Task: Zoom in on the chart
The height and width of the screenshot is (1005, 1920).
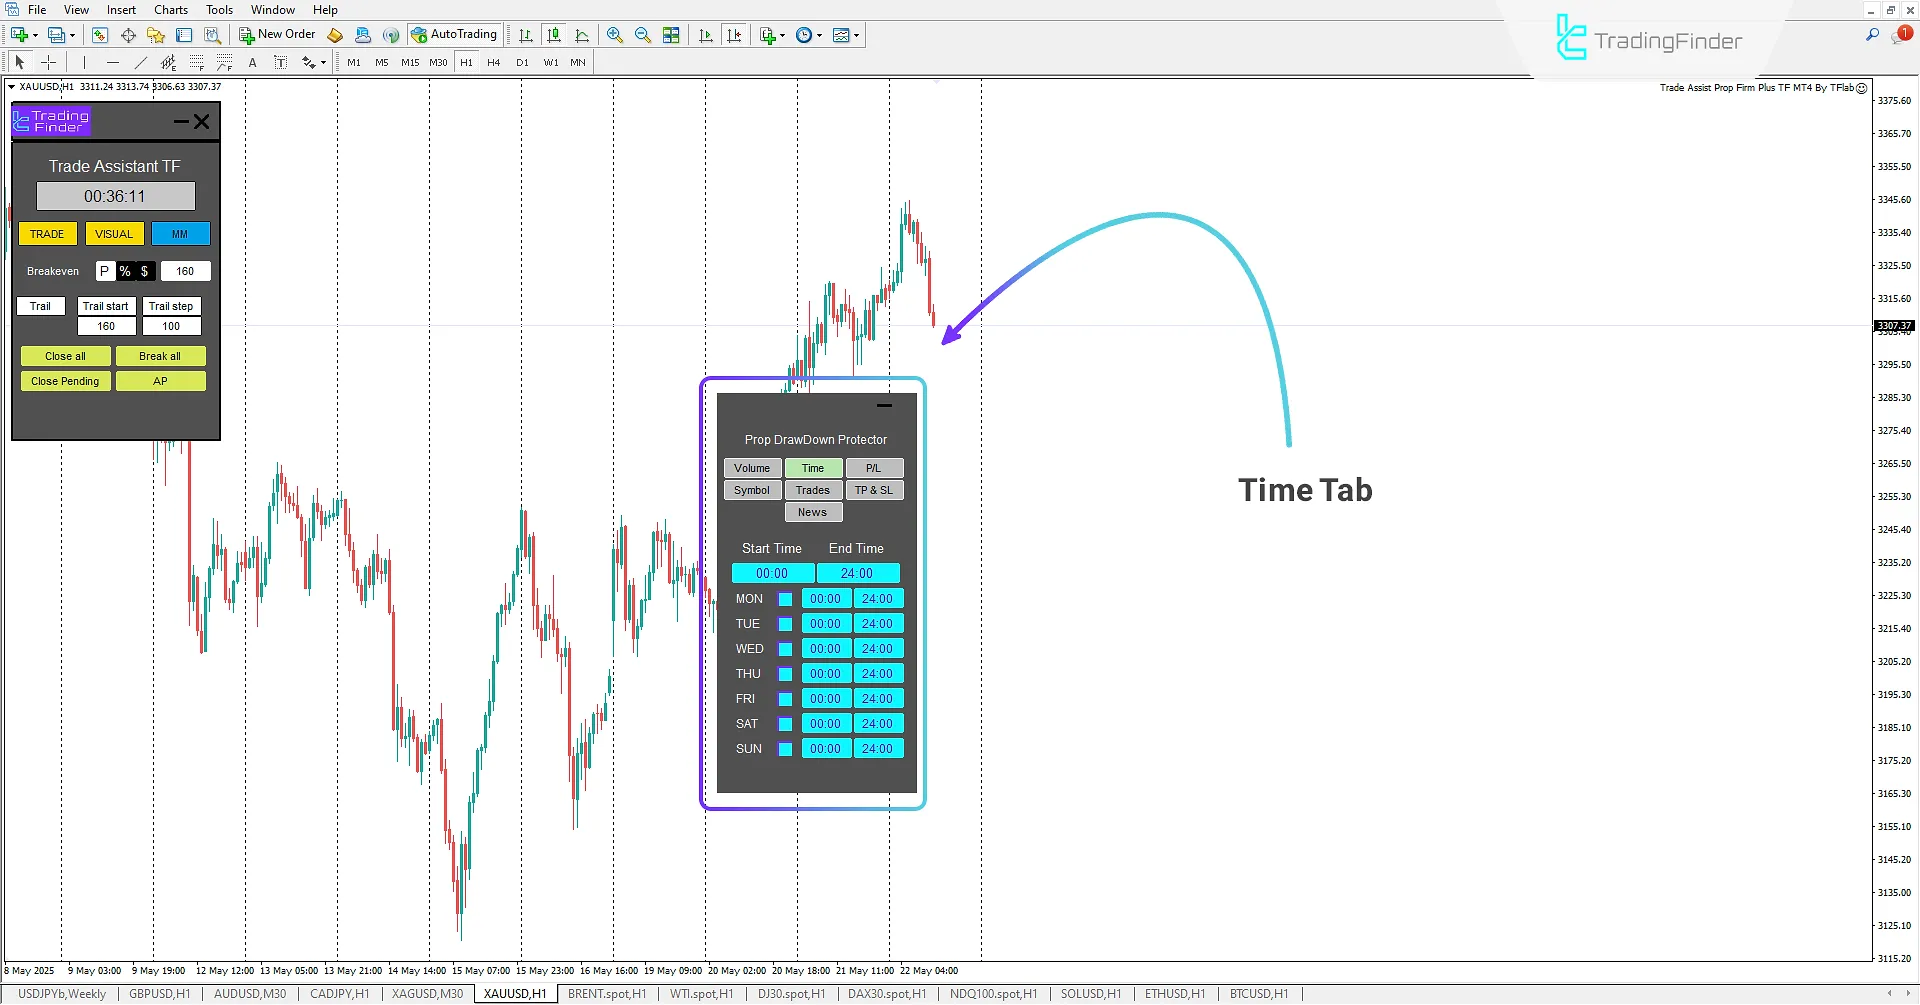Action: (615, 34)
